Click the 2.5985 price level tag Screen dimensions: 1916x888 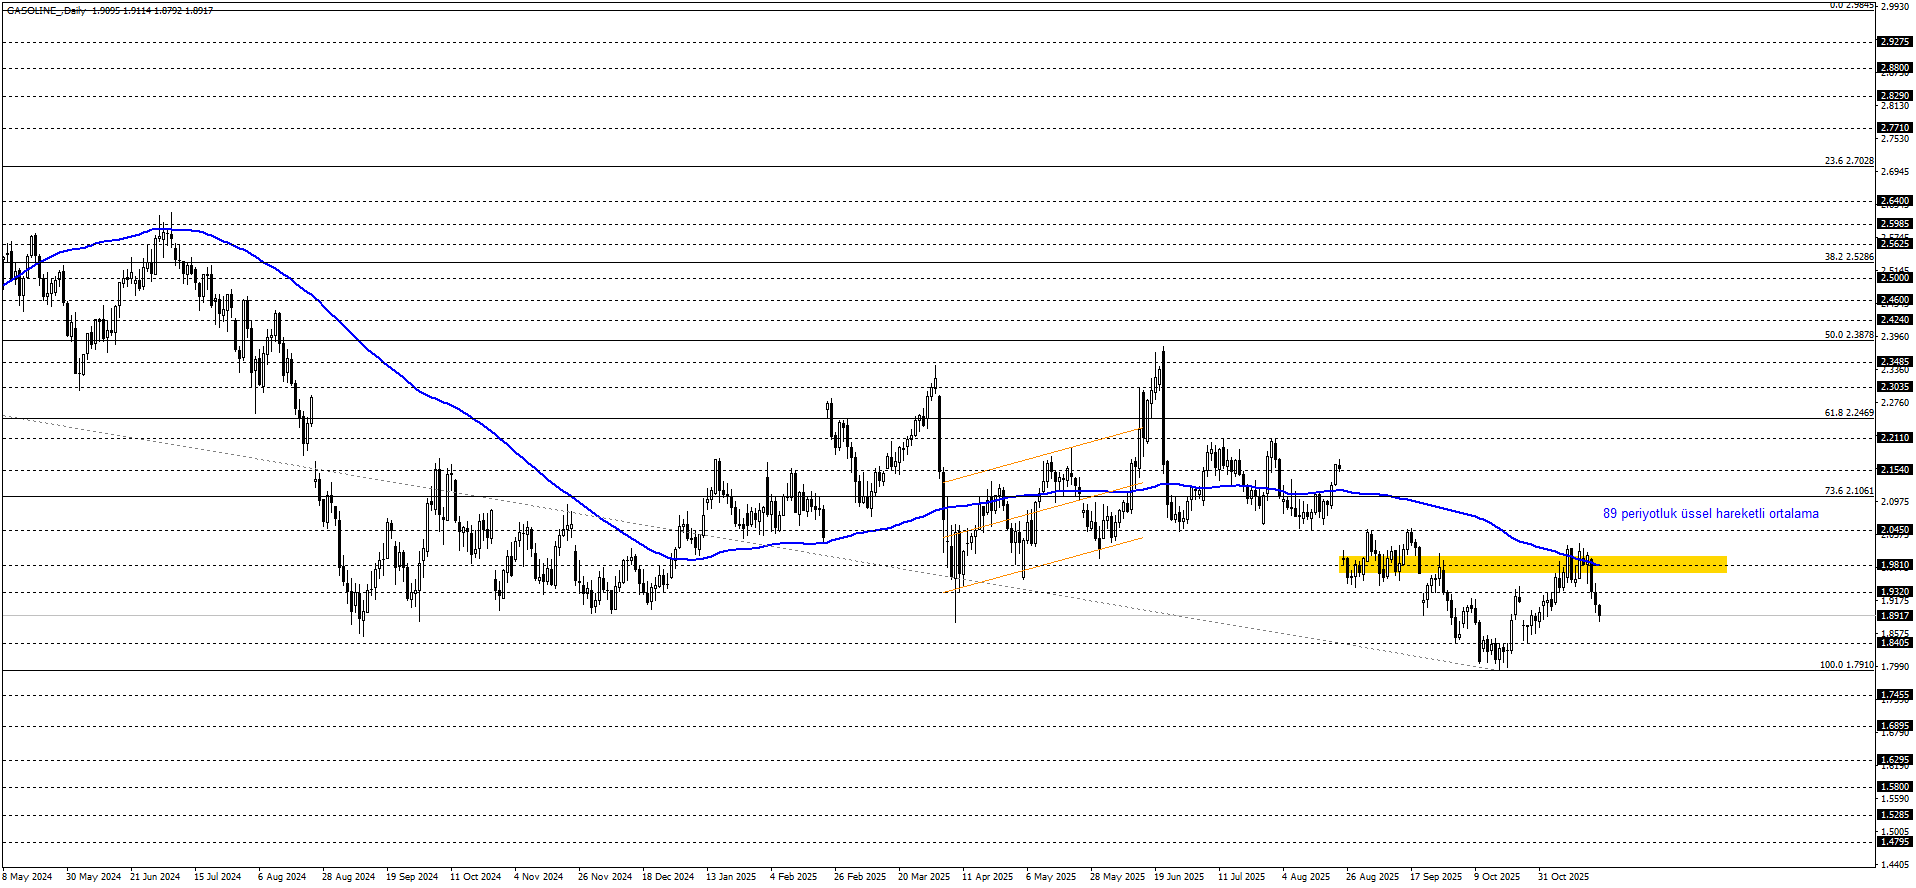coord(1895,224)
